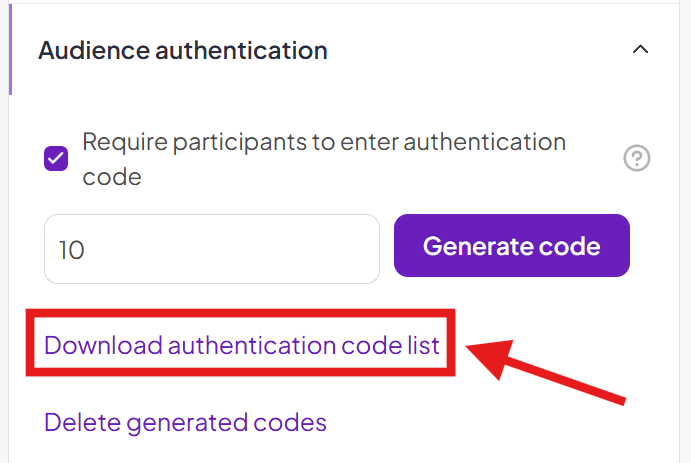Click the upward caret beside Audience authentication

point(641,49)
